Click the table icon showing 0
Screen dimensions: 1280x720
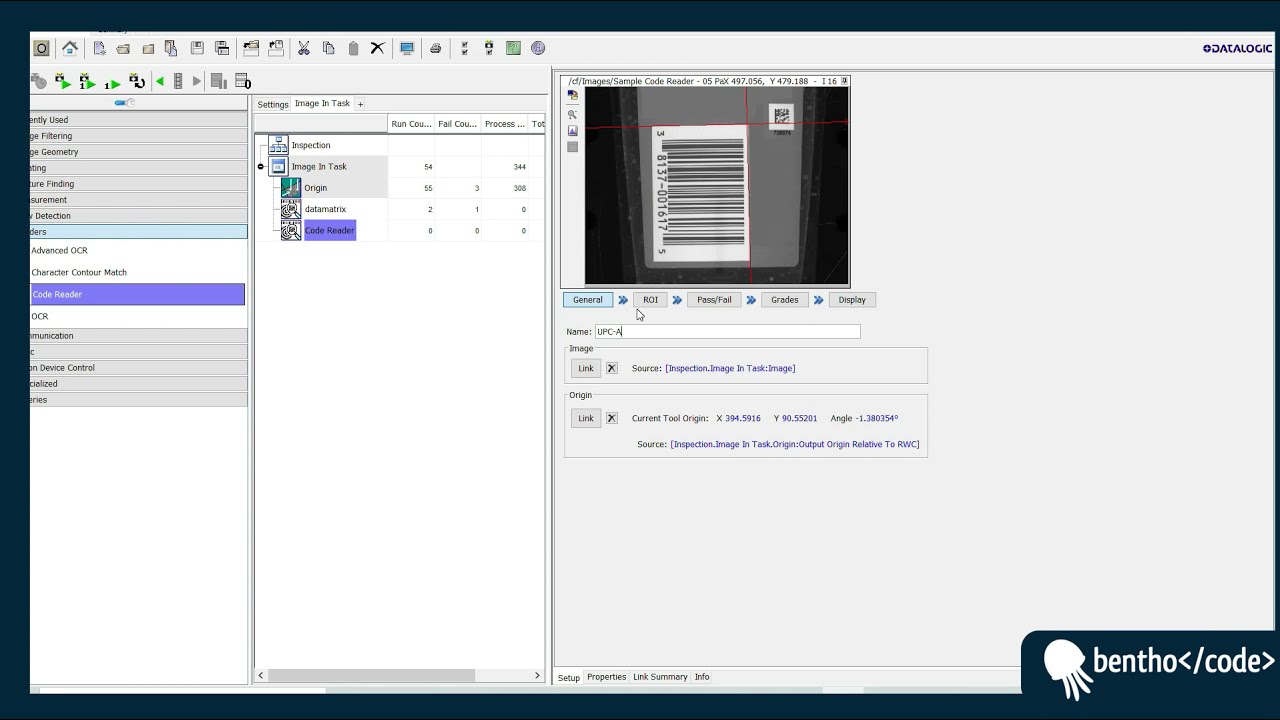tap(242, 81)
